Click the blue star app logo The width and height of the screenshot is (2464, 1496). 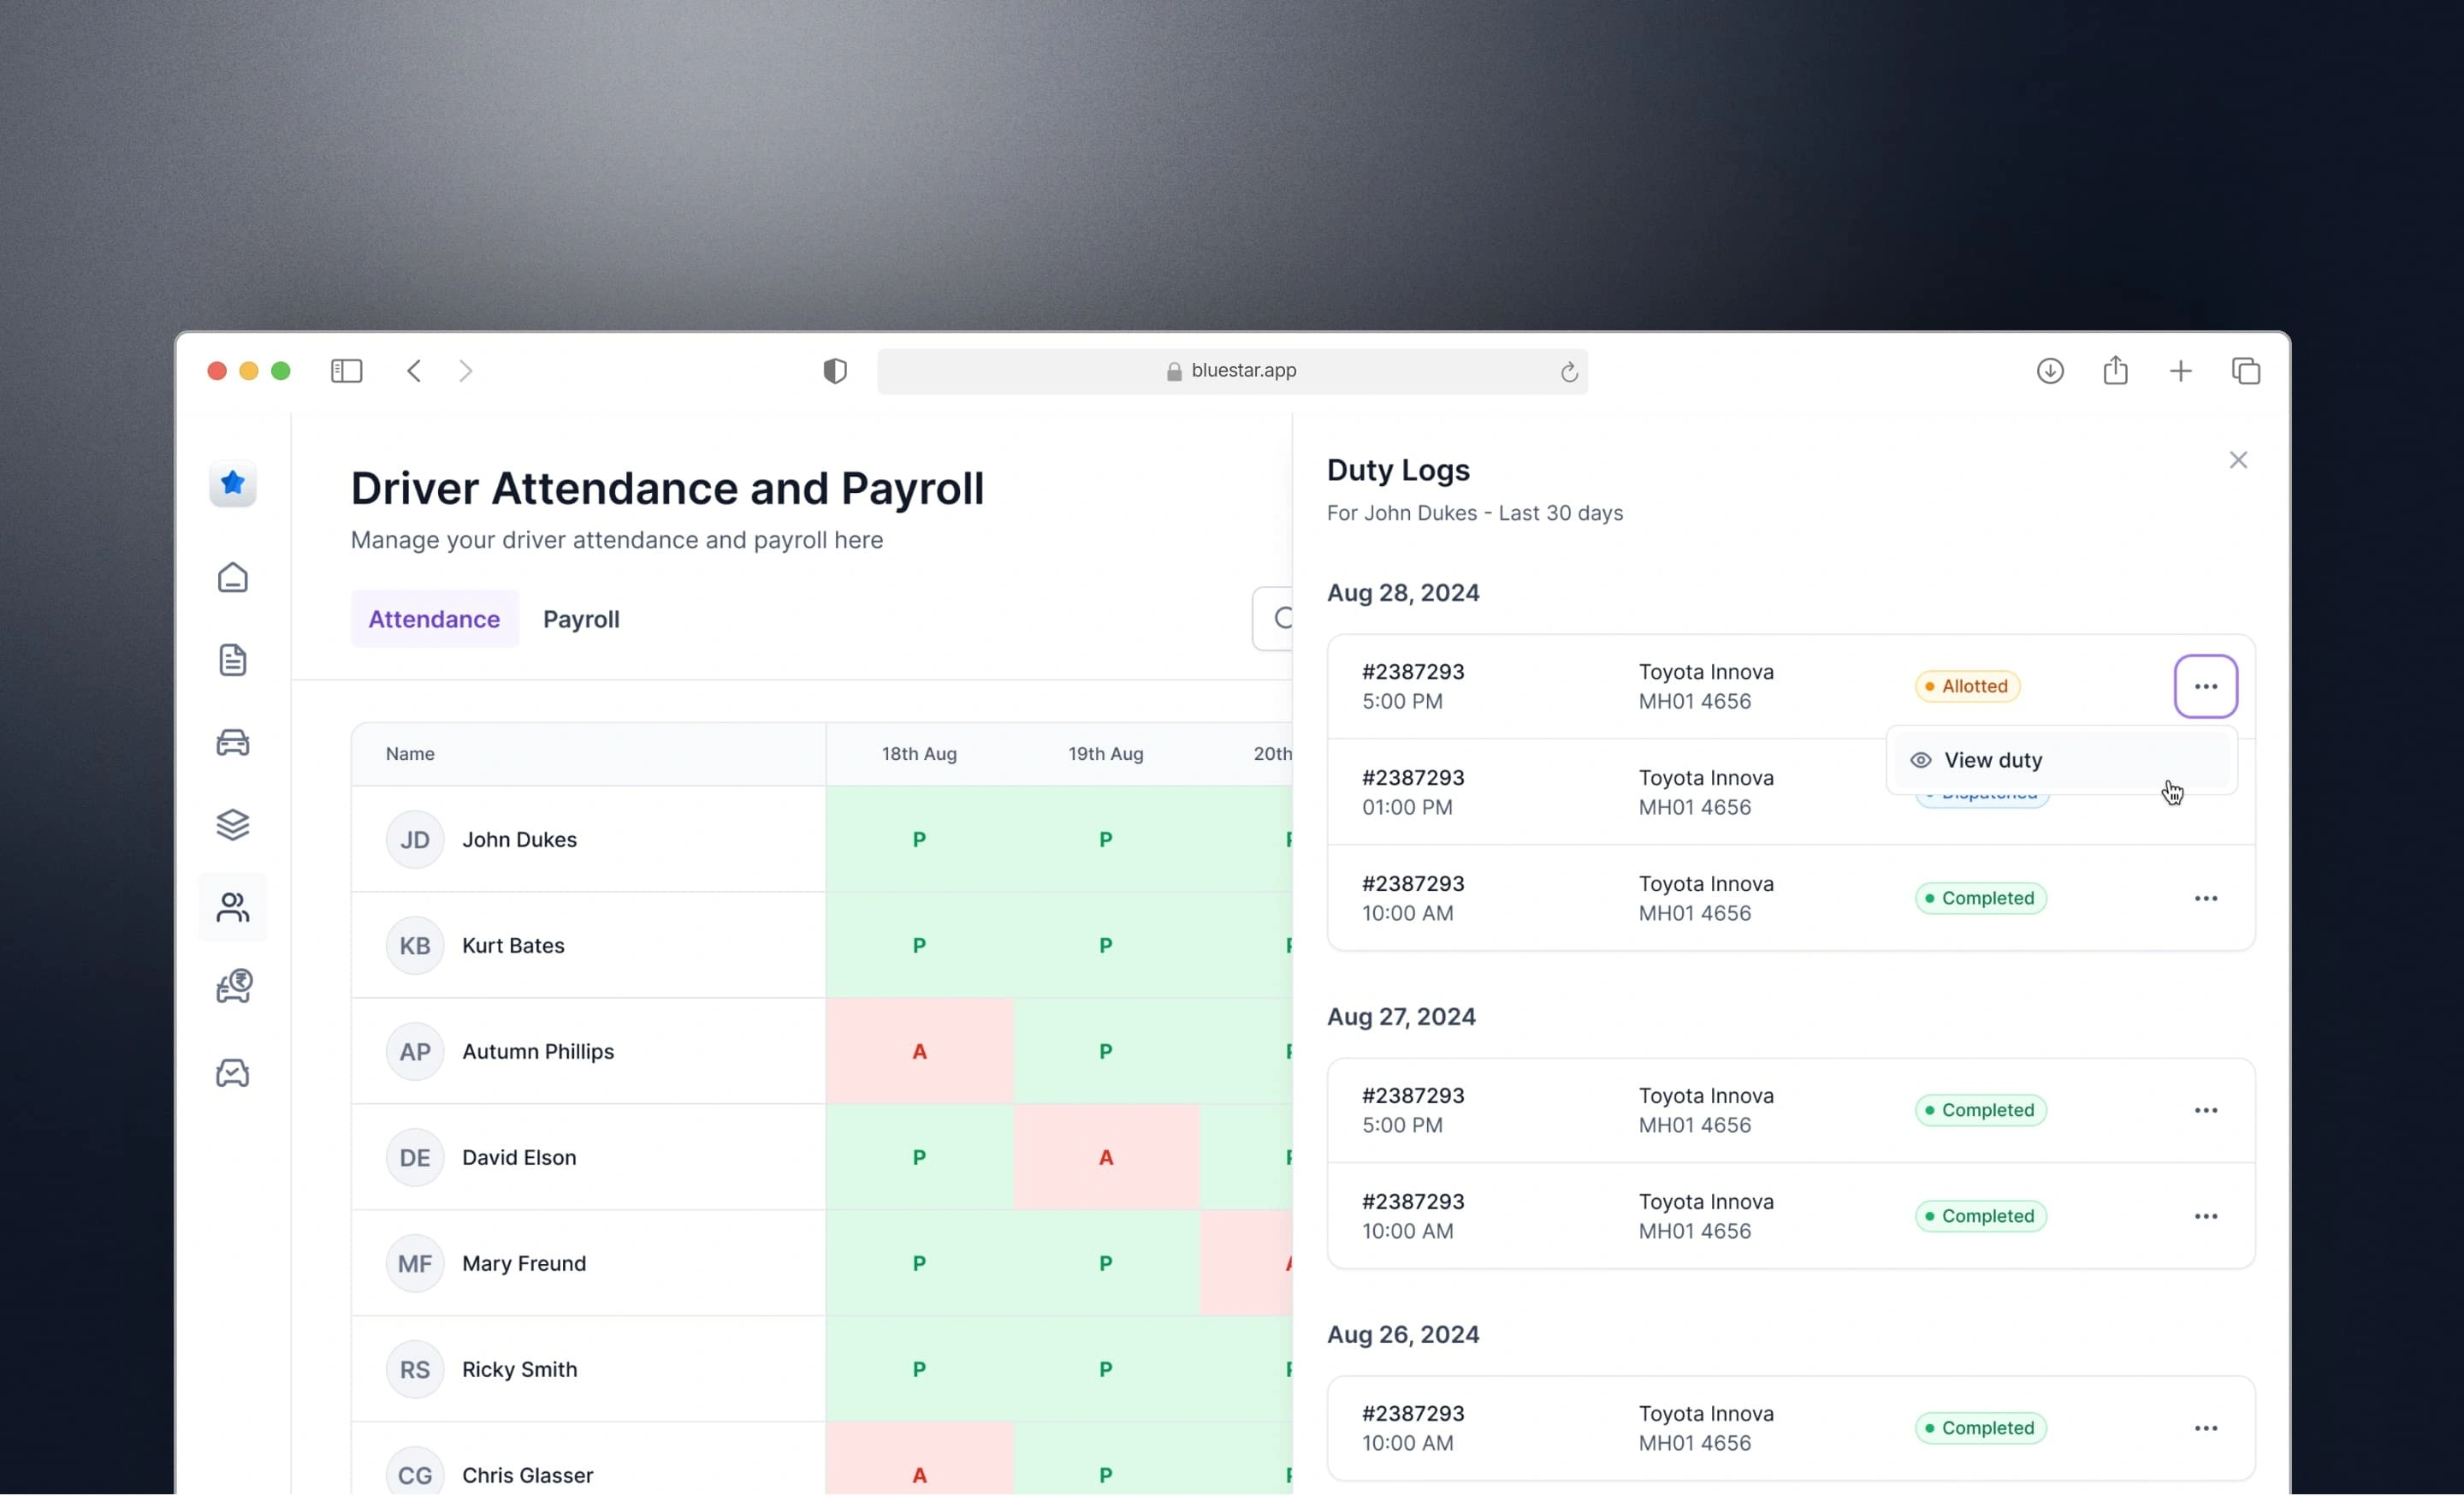point(232,483)
